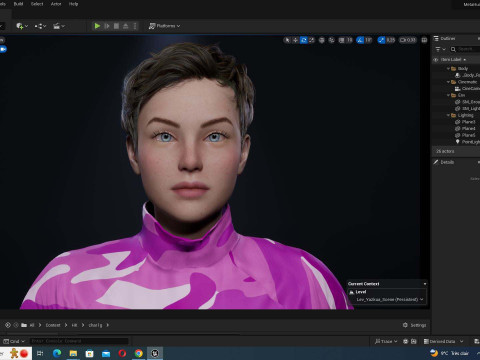Select the Body folder row
Viewport: 480px width, 360px height.
(x=456, y=69)
